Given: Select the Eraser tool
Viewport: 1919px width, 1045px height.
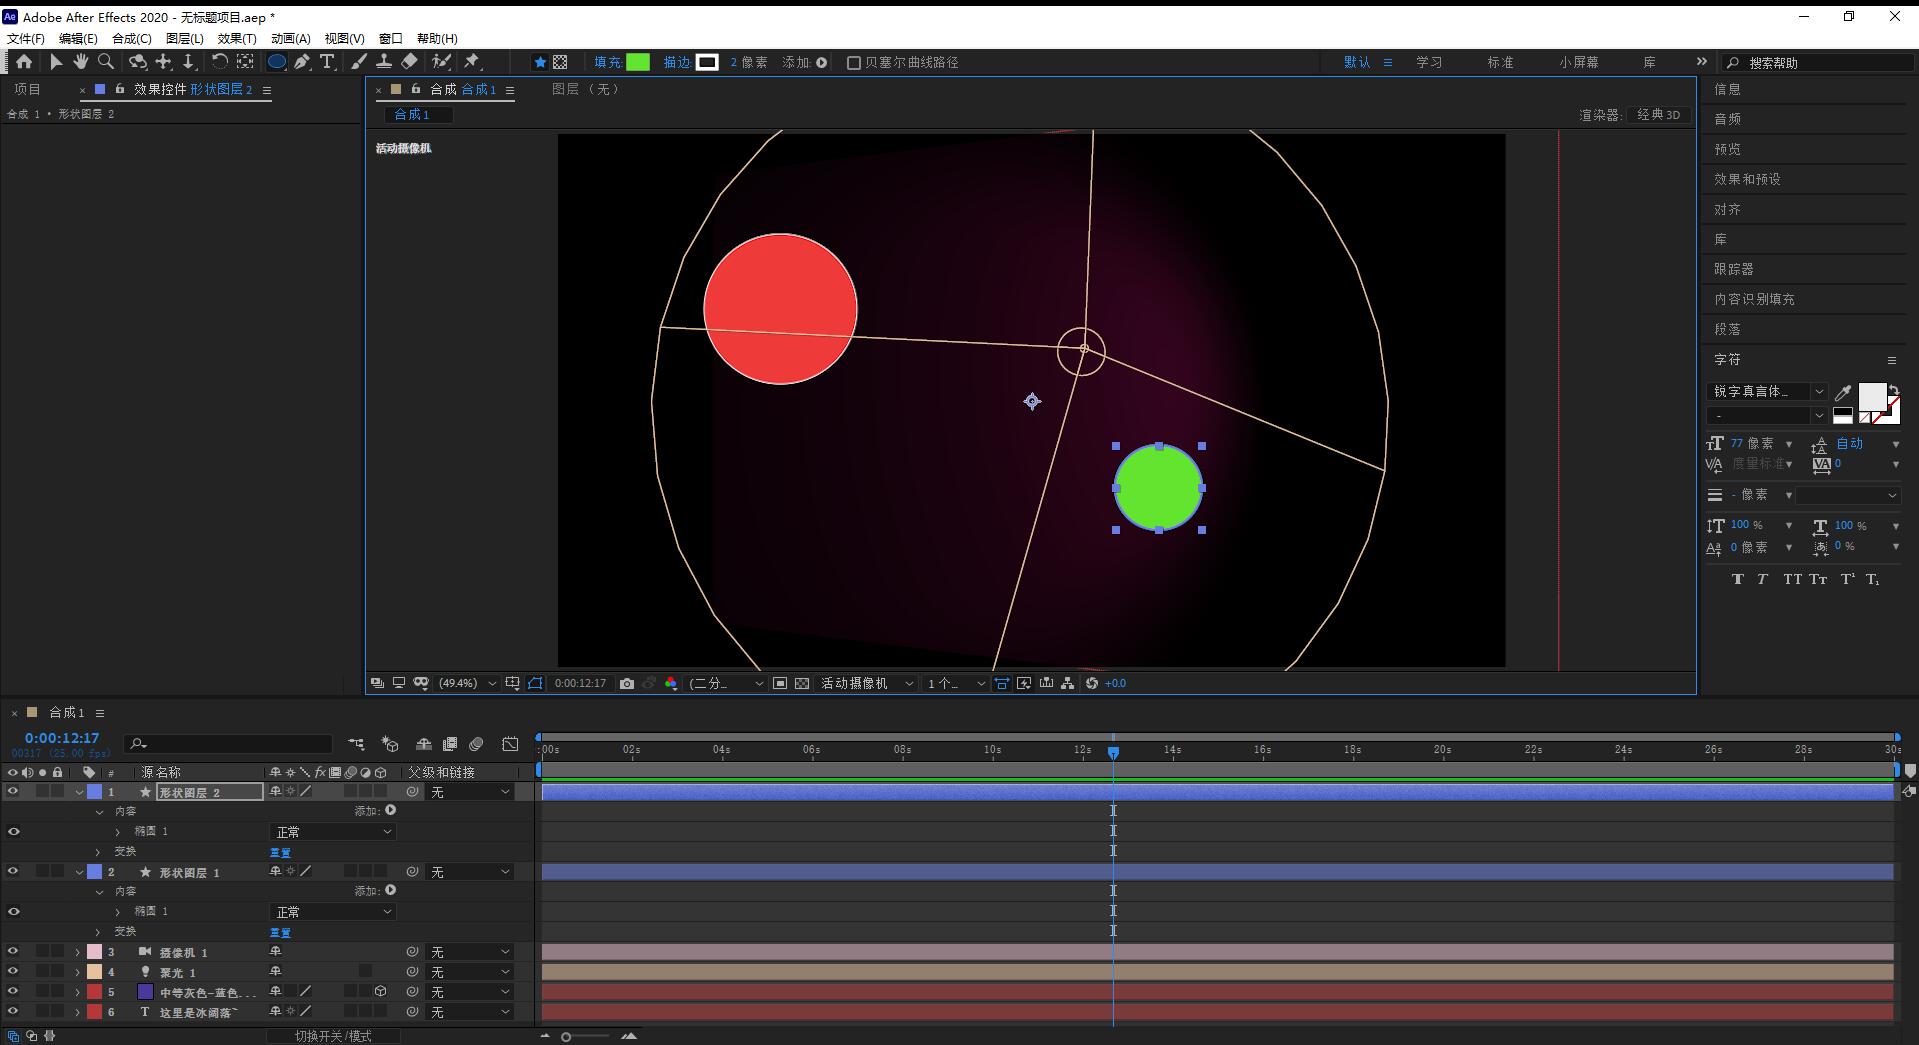Looking at the screenshot, I should tap(409, 62).
